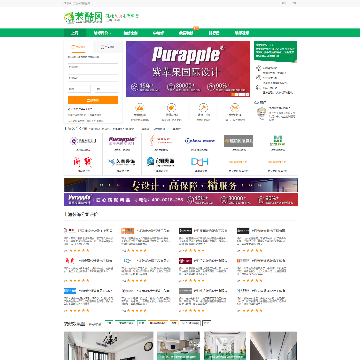
Task: Open the Purapple purple-red strip banner
Action: 181,200
